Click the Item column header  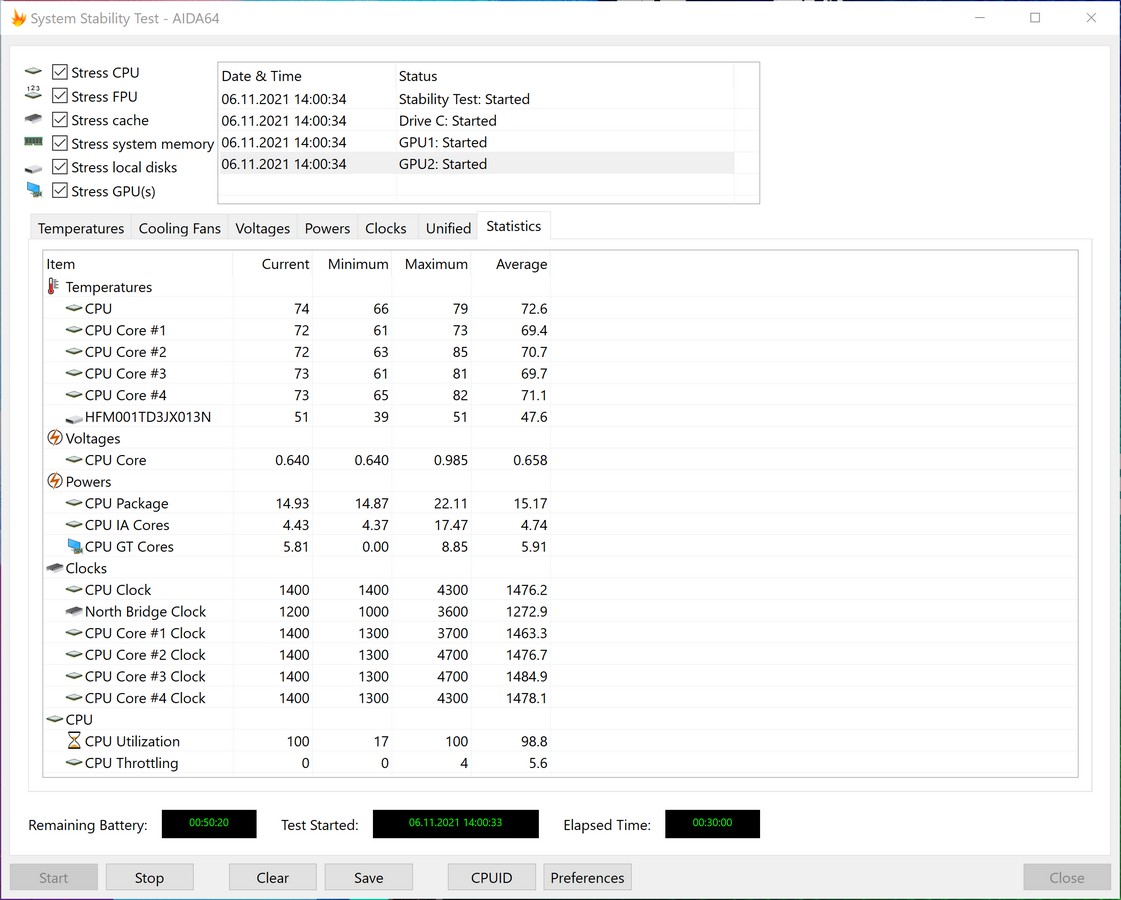[137, 264]
